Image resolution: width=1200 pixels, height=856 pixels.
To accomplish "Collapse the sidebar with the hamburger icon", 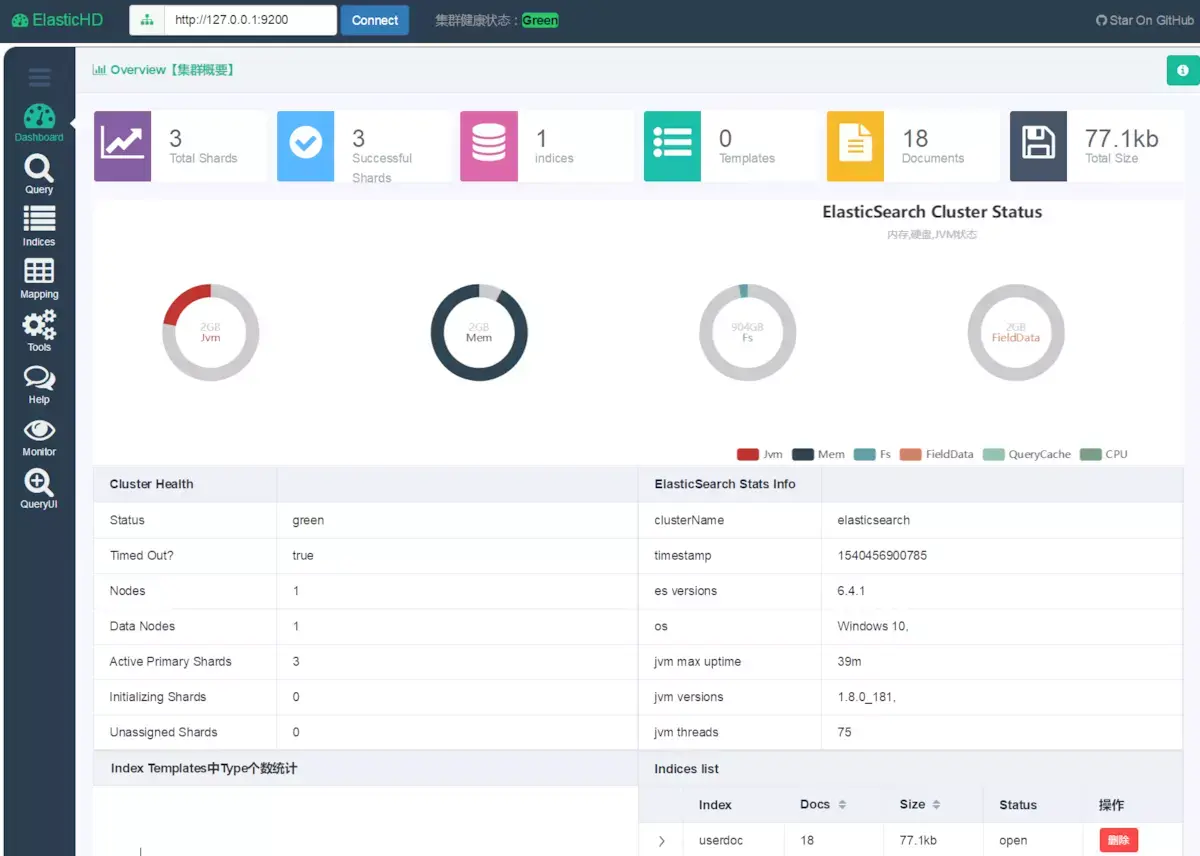I will pos(39,77).
